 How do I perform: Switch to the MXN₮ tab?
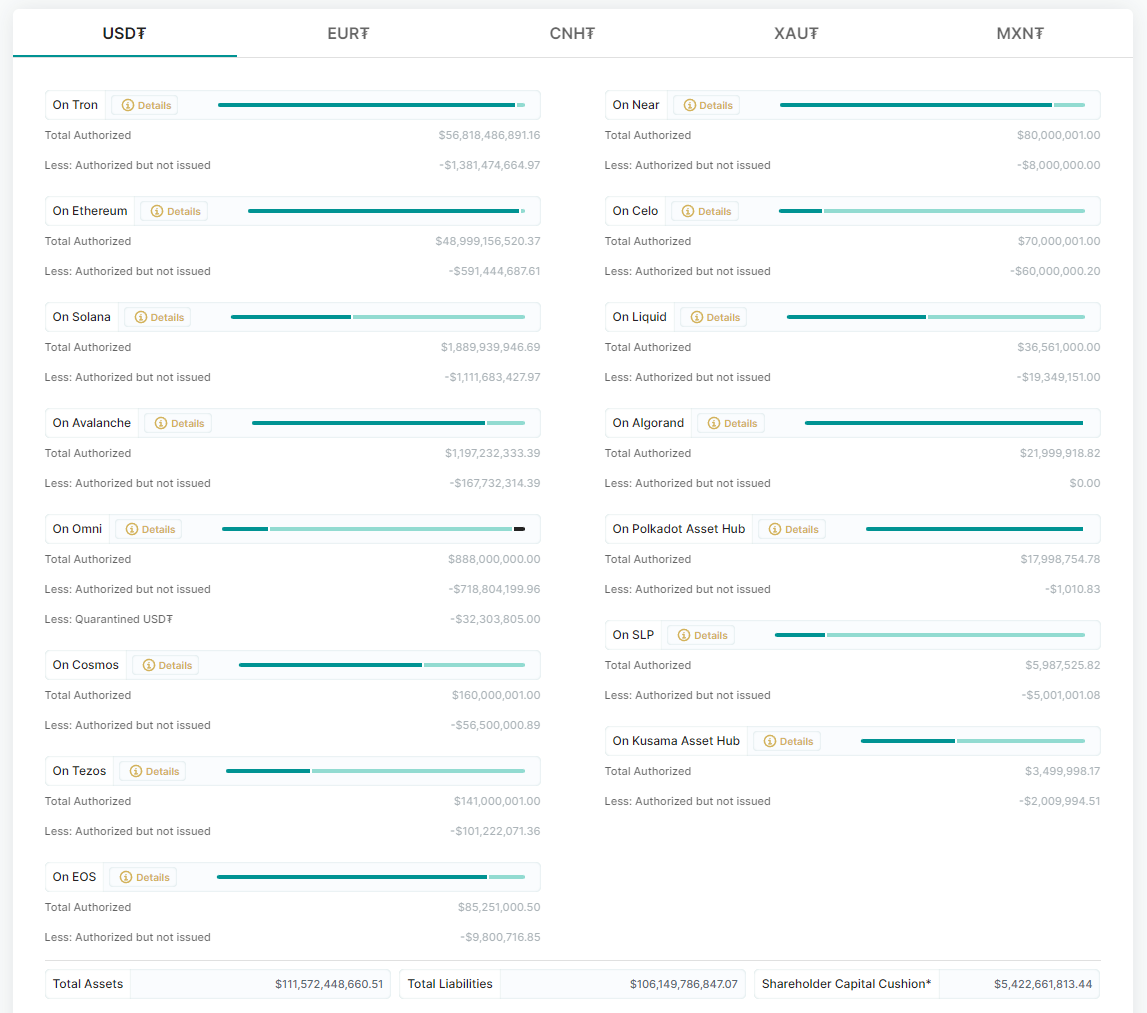pyautogui.click(x=1020, y=33)
